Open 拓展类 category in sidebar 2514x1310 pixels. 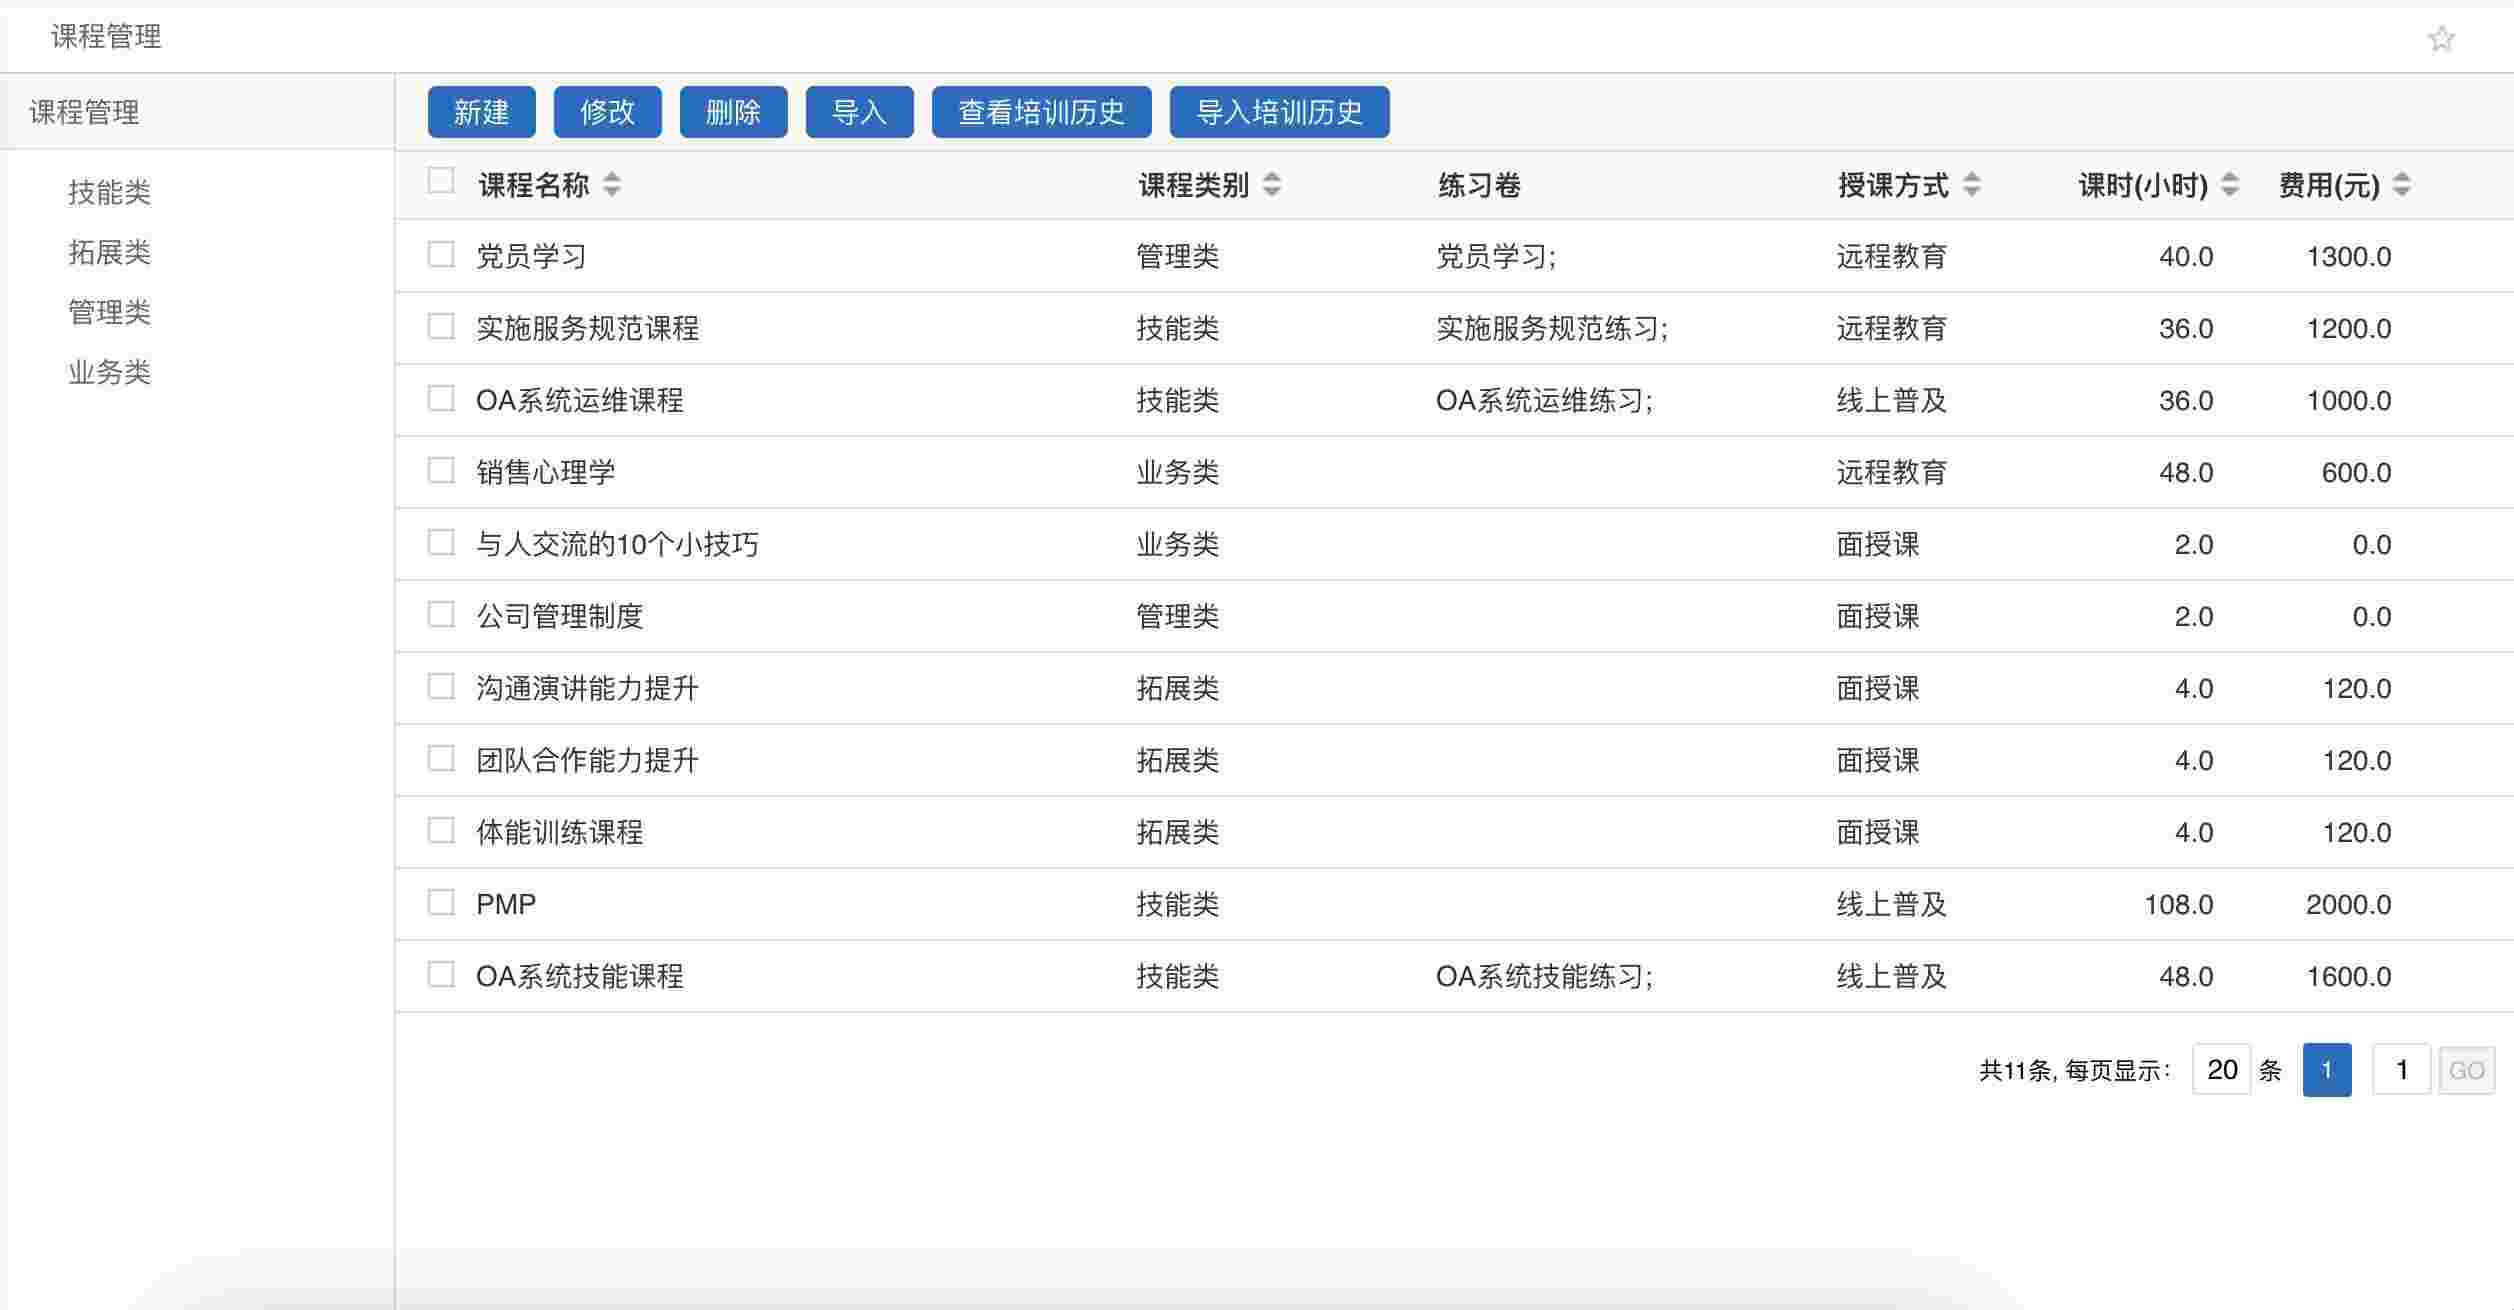pyautogui.click(x=109, y=252)
